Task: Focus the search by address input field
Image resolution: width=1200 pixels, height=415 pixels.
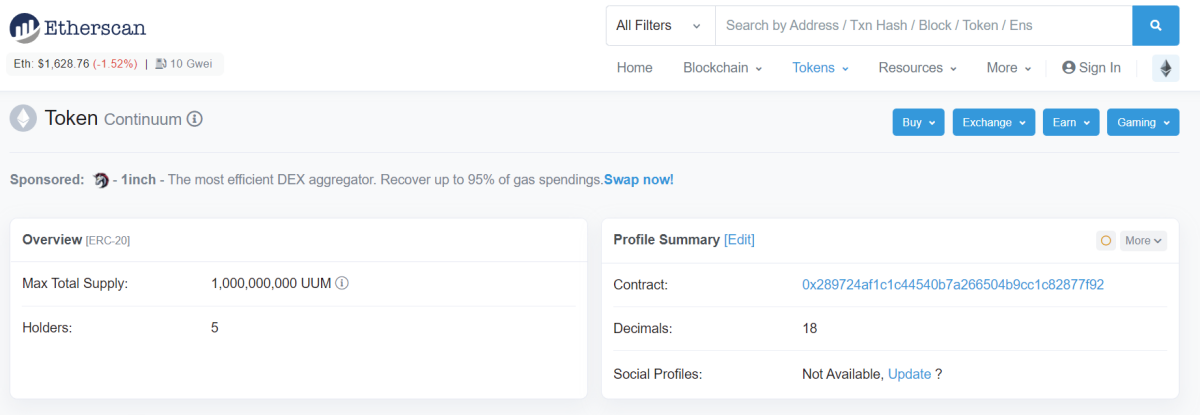Action: coord(923,25)
